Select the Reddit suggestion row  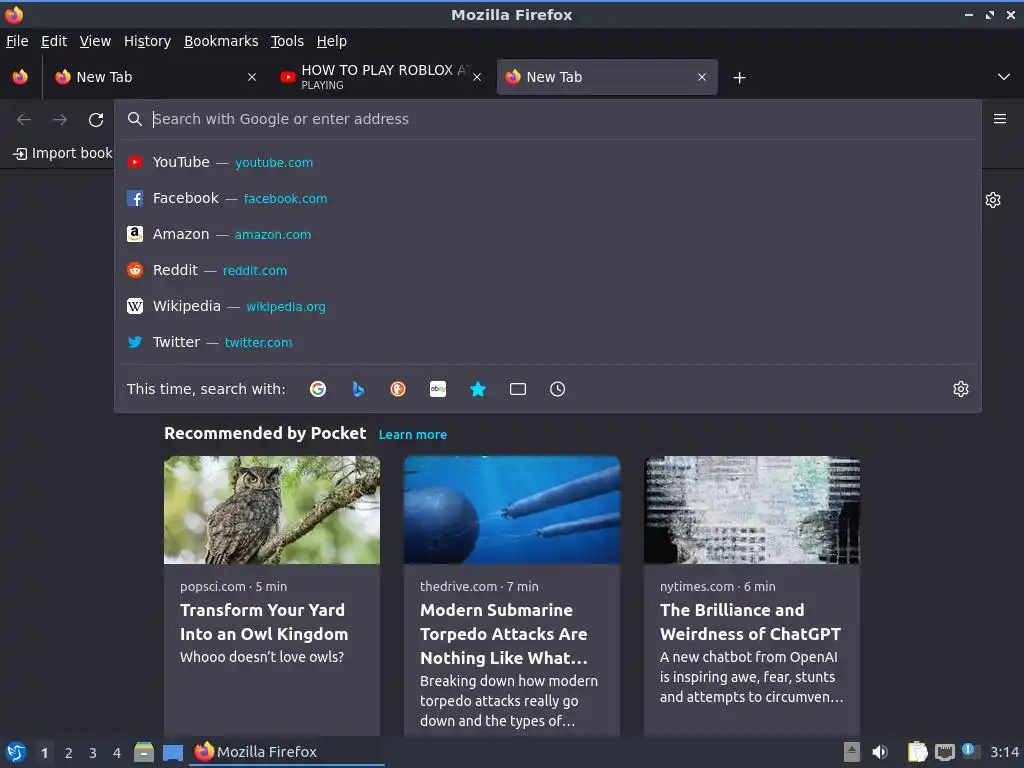pyautogui.click(x=548, y=270)
